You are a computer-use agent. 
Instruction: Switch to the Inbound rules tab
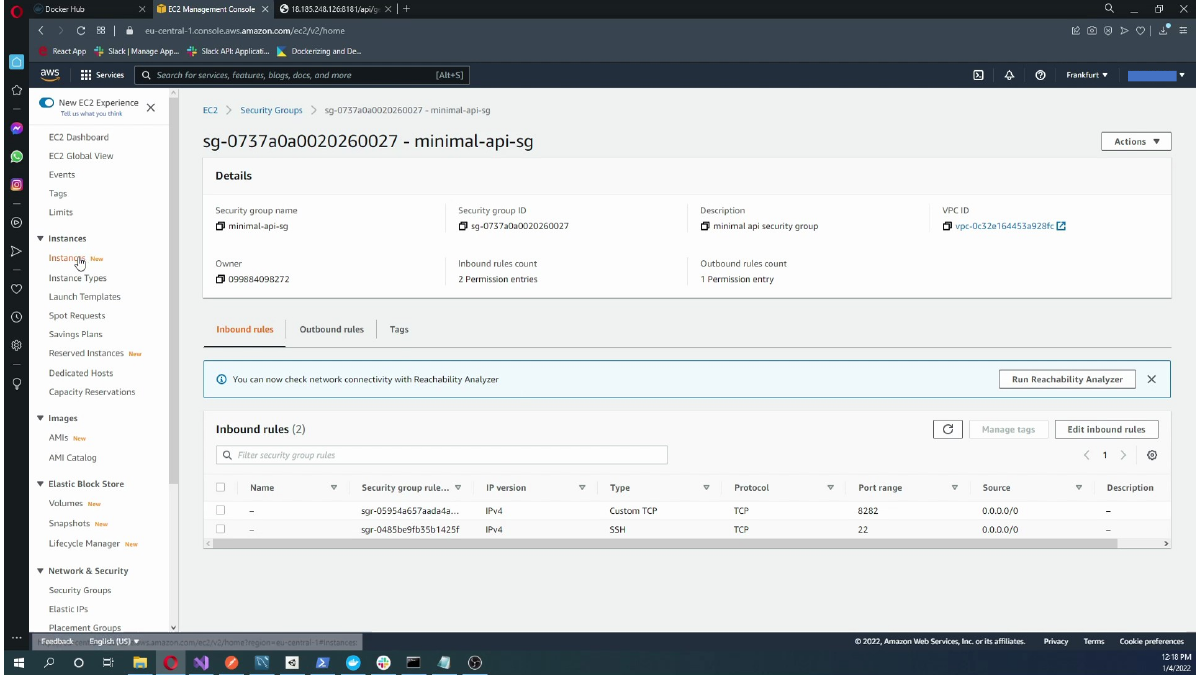(245, 329)
